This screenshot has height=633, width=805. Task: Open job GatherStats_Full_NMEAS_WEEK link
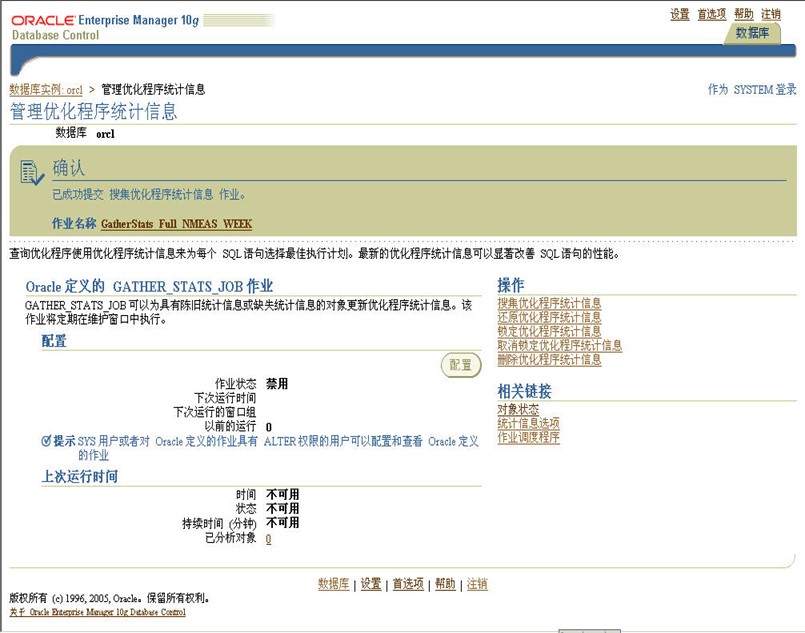(176, 224)
